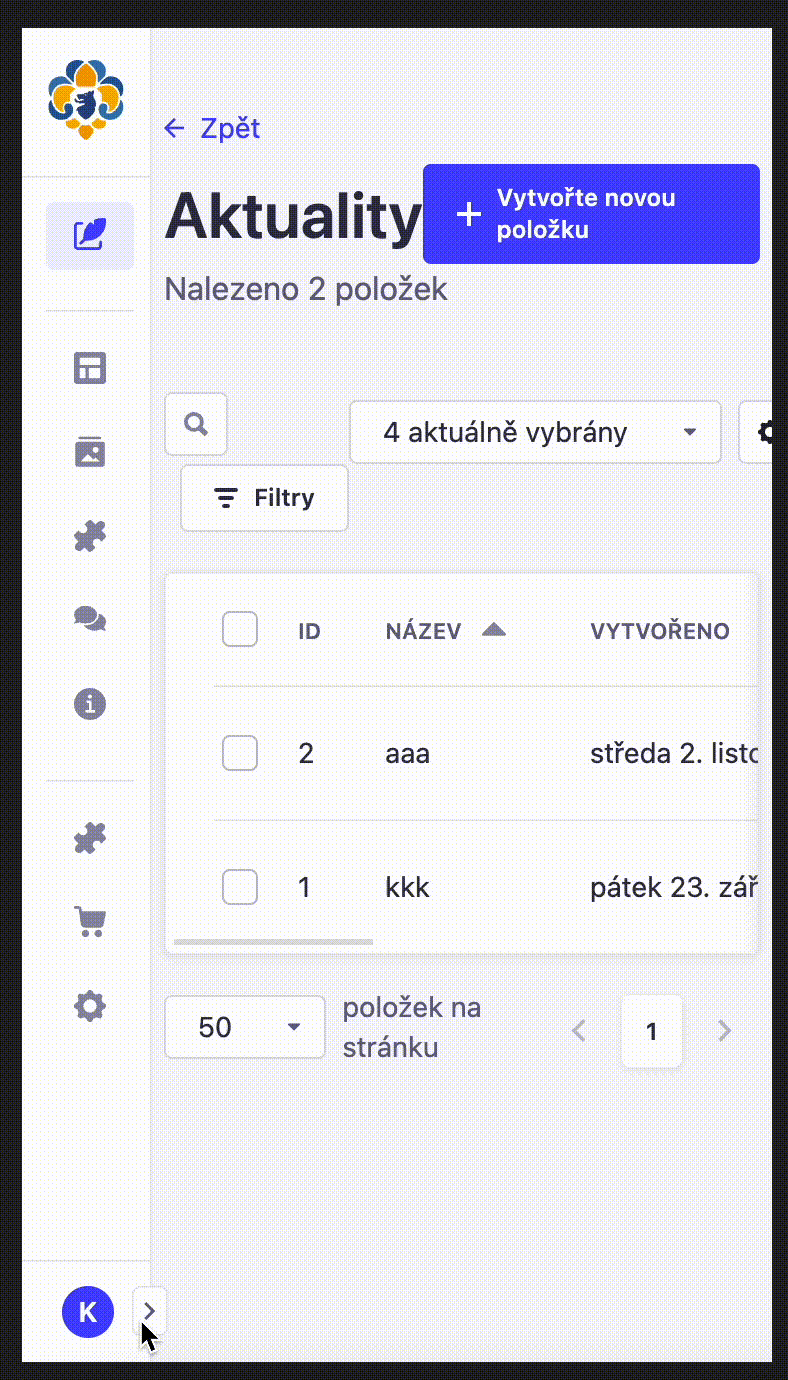
Task: Click the horizontal table scrollbar
Action: (x=273, y=942)
